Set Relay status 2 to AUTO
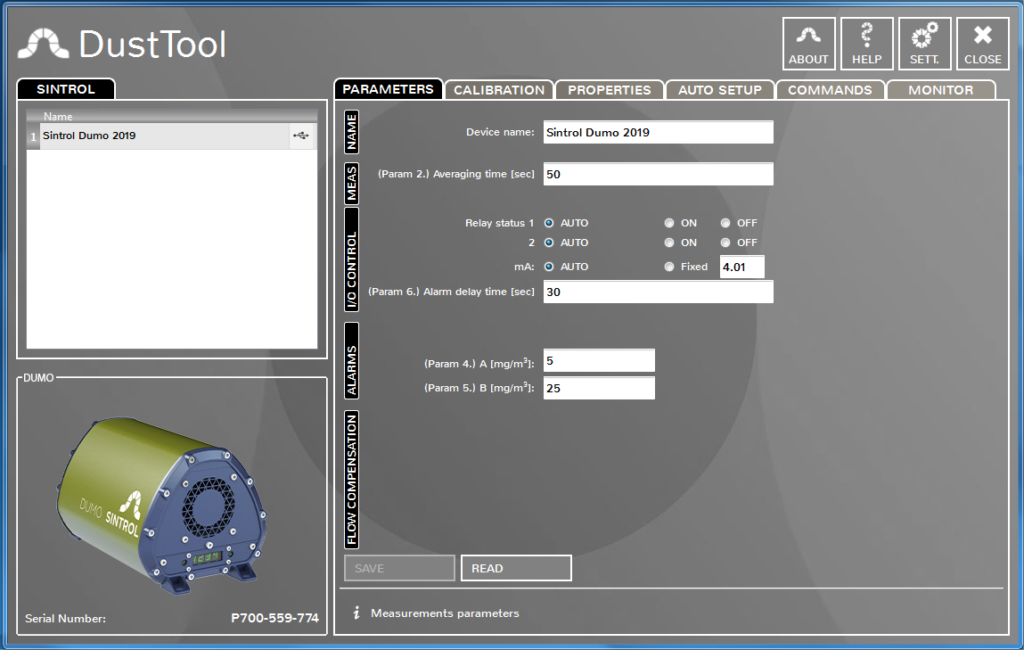Image resolution: width=1024 pixels, height=650 pixels. [549, 242]
